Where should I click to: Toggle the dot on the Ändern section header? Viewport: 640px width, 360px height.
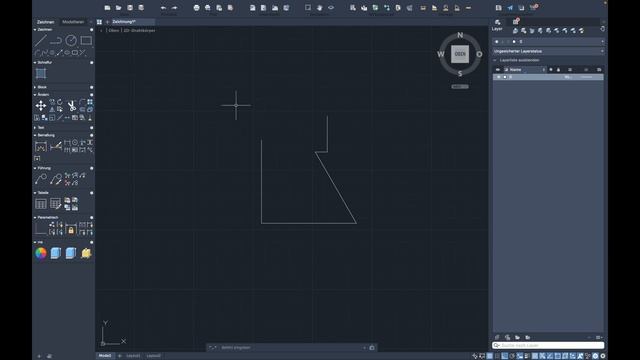coord(91,95)
